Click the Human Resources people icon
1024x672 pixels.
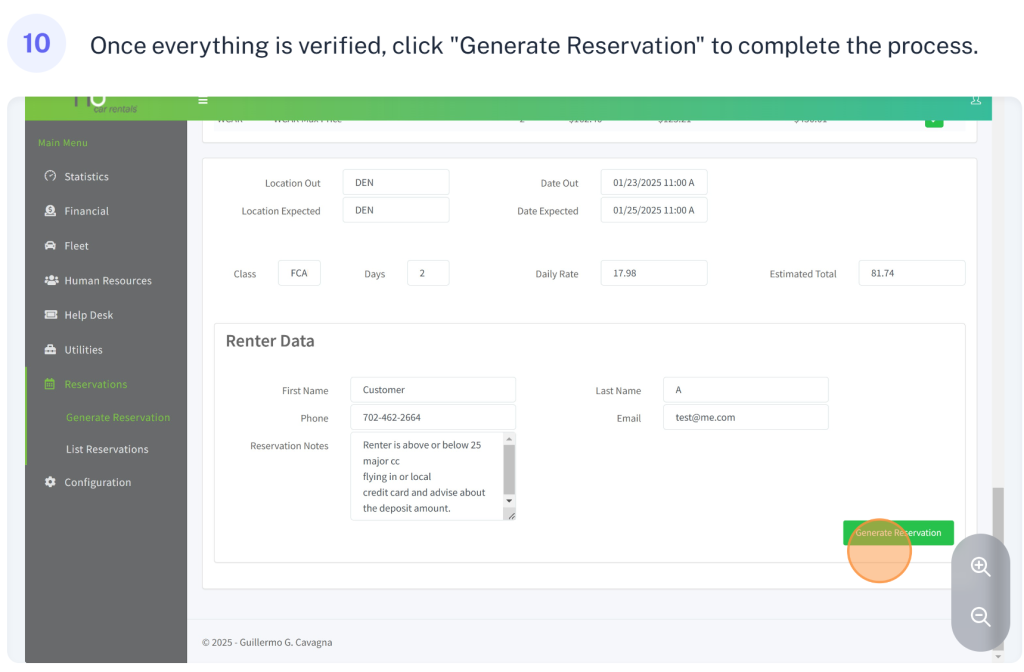pyautogui.click(x=51, y=281)
